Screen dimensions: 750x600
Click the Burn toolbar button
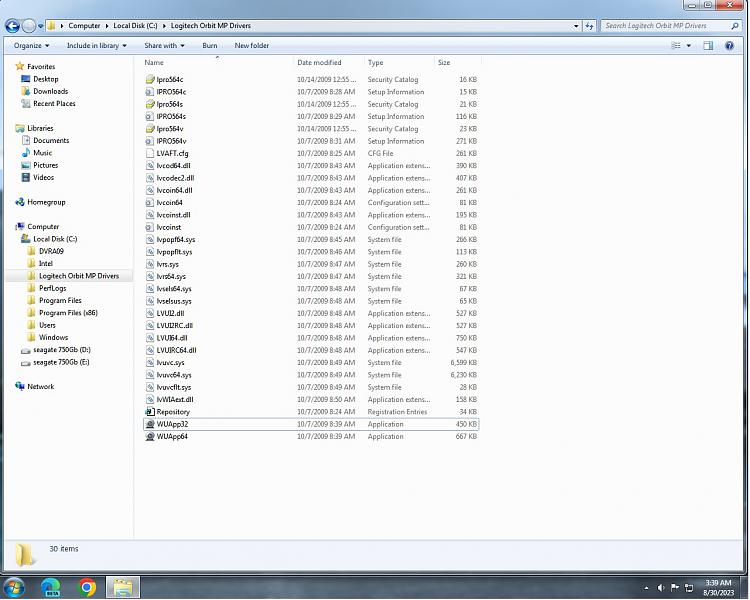click(210, 45)
